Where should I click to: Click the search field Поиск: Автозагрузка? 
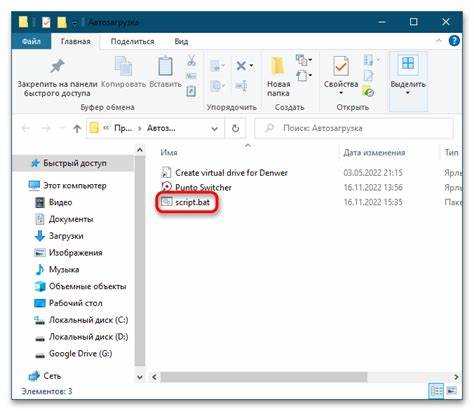click(x=354, y=128)
